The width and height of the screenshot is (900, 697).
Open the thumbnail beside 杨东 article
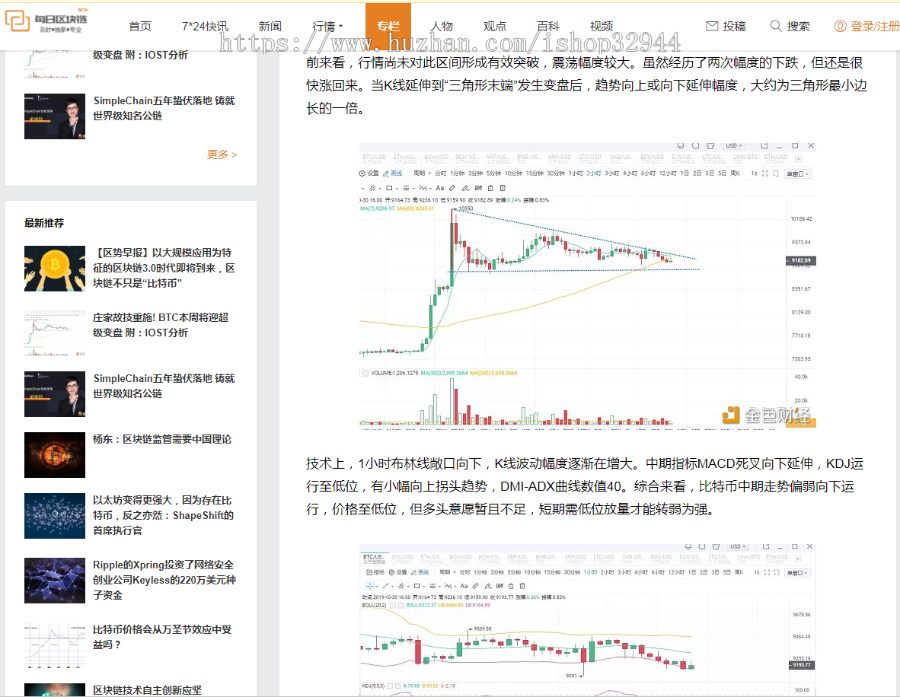[x=55, y=455]
